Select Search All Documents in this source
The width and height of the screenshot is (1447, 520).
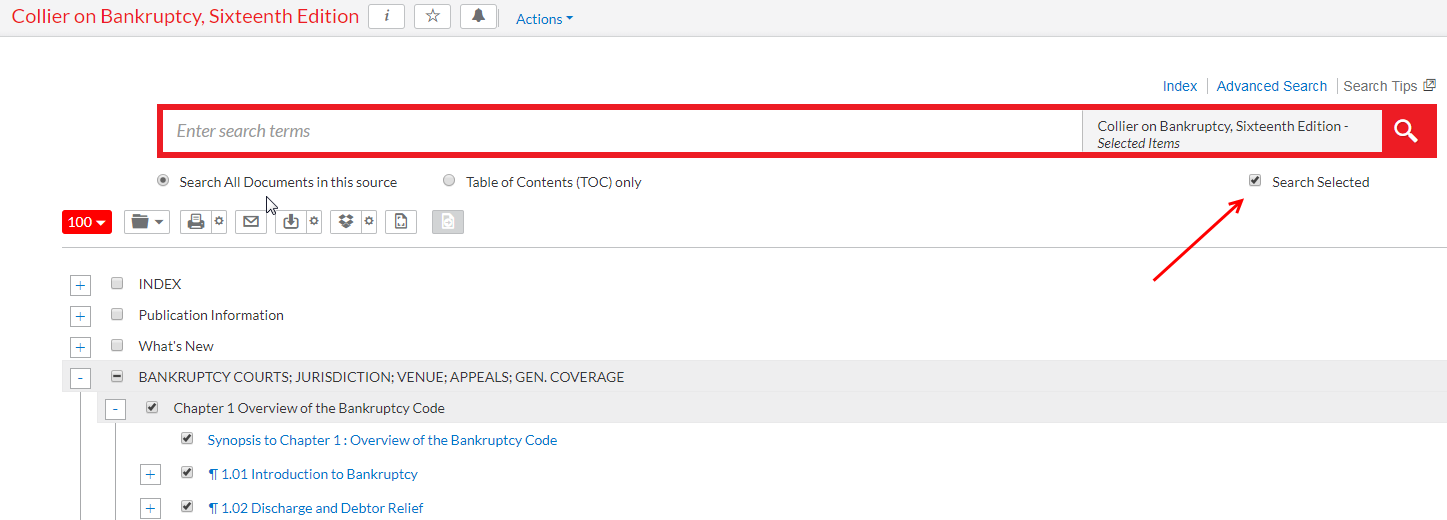coord(163,181)
